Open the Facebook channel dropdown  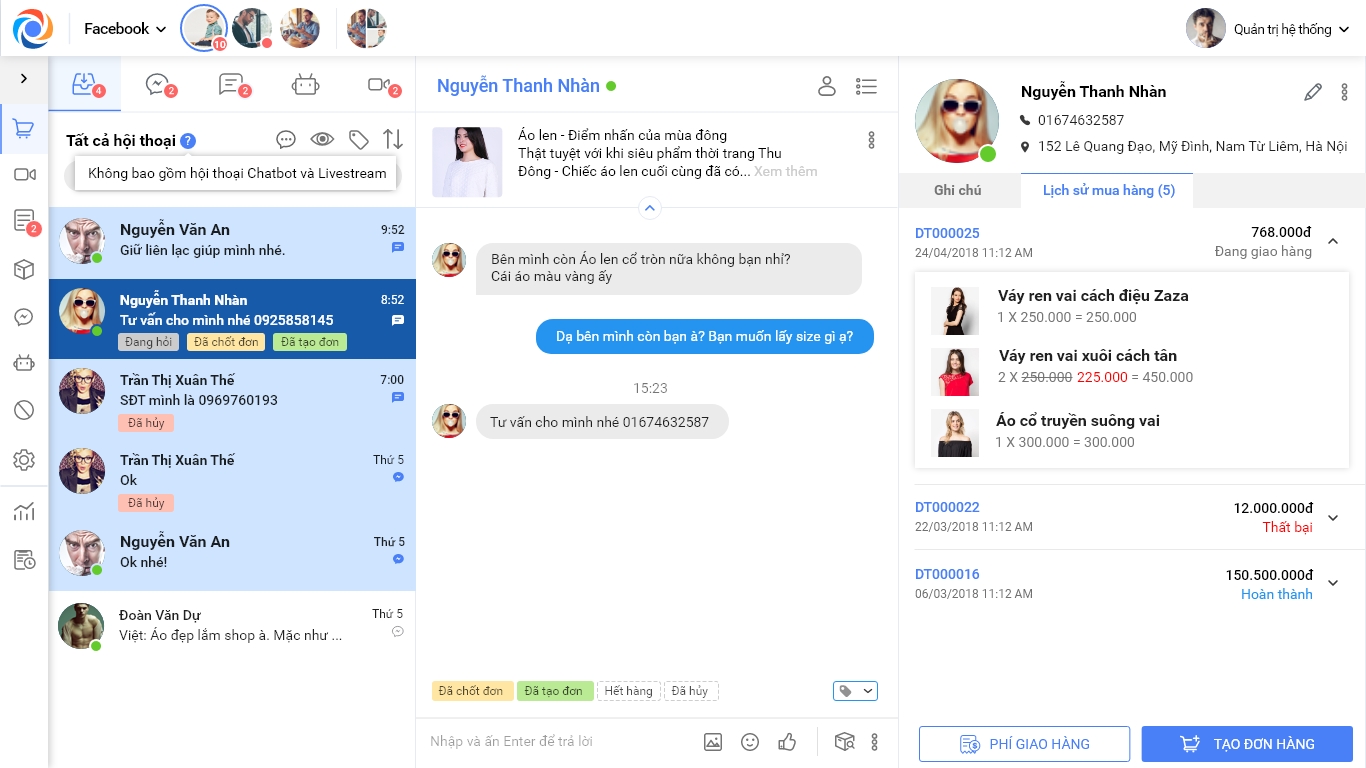click(x=125, y=29)
